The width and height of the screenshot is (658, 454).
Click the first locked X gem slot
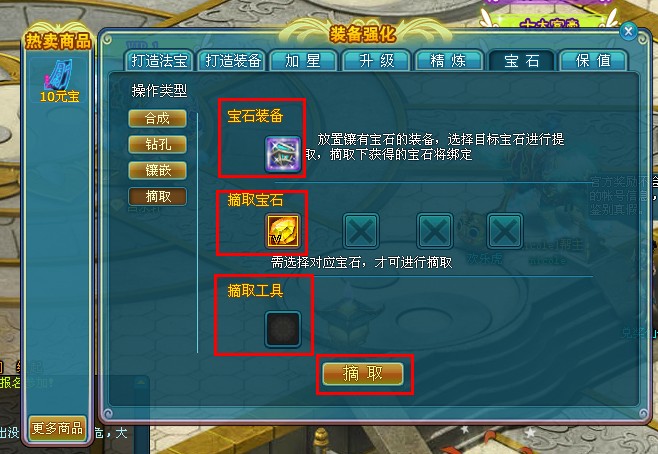(x=361, y=231)
